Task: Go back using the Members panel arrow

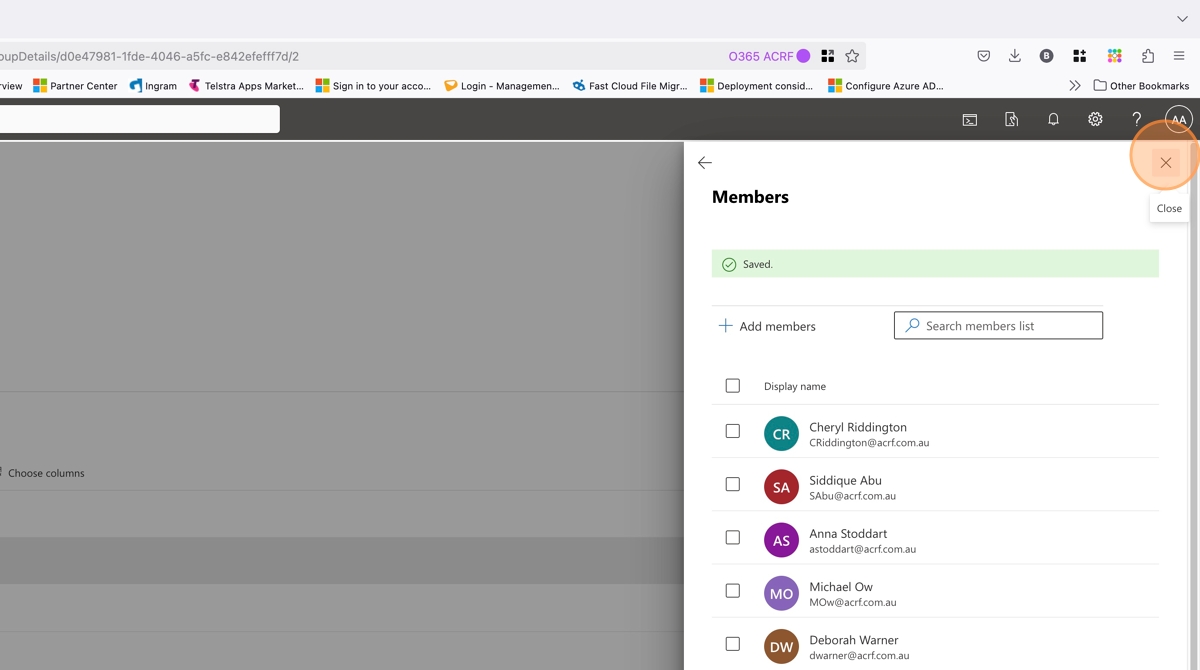Action: 705,163
